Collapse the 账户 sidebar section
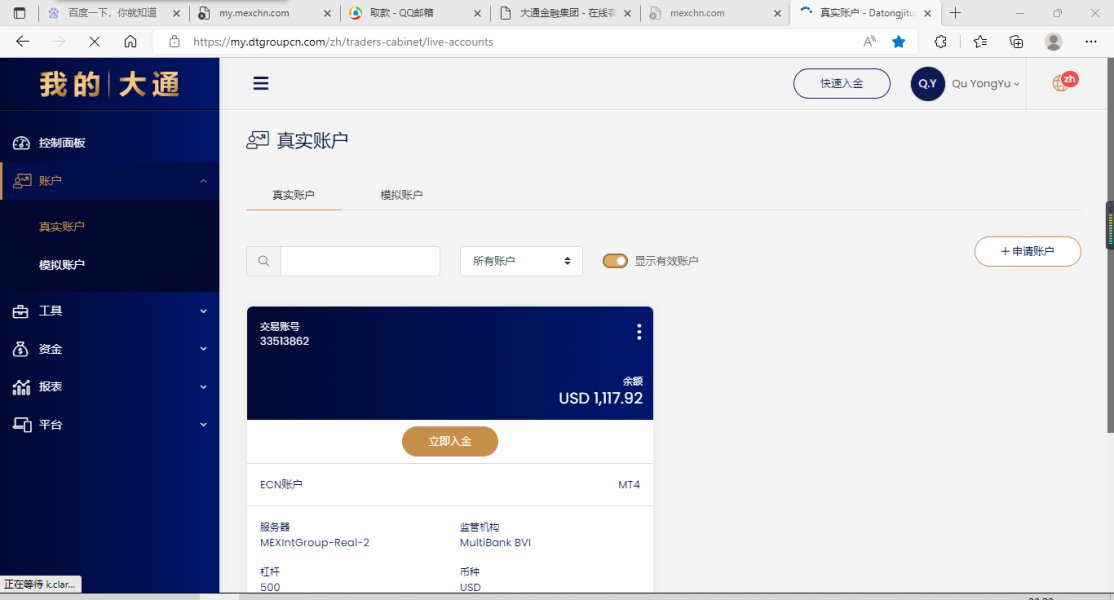This screenshot has height=600, width=1114. click(203, 181)
